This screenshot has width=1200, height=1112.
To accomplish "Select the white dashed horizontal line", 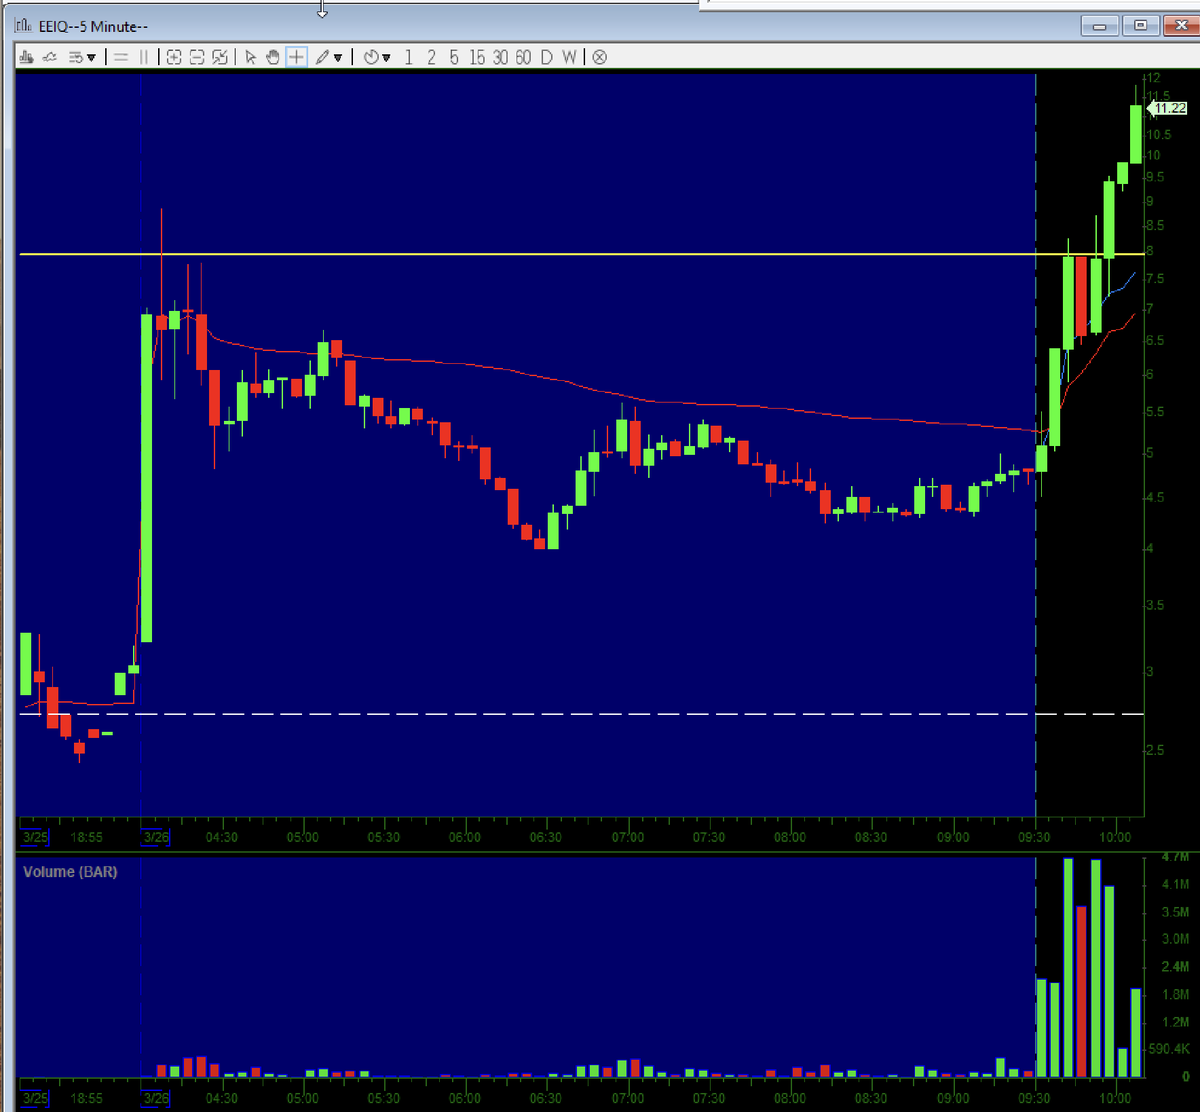I will [x=580, y=714].
